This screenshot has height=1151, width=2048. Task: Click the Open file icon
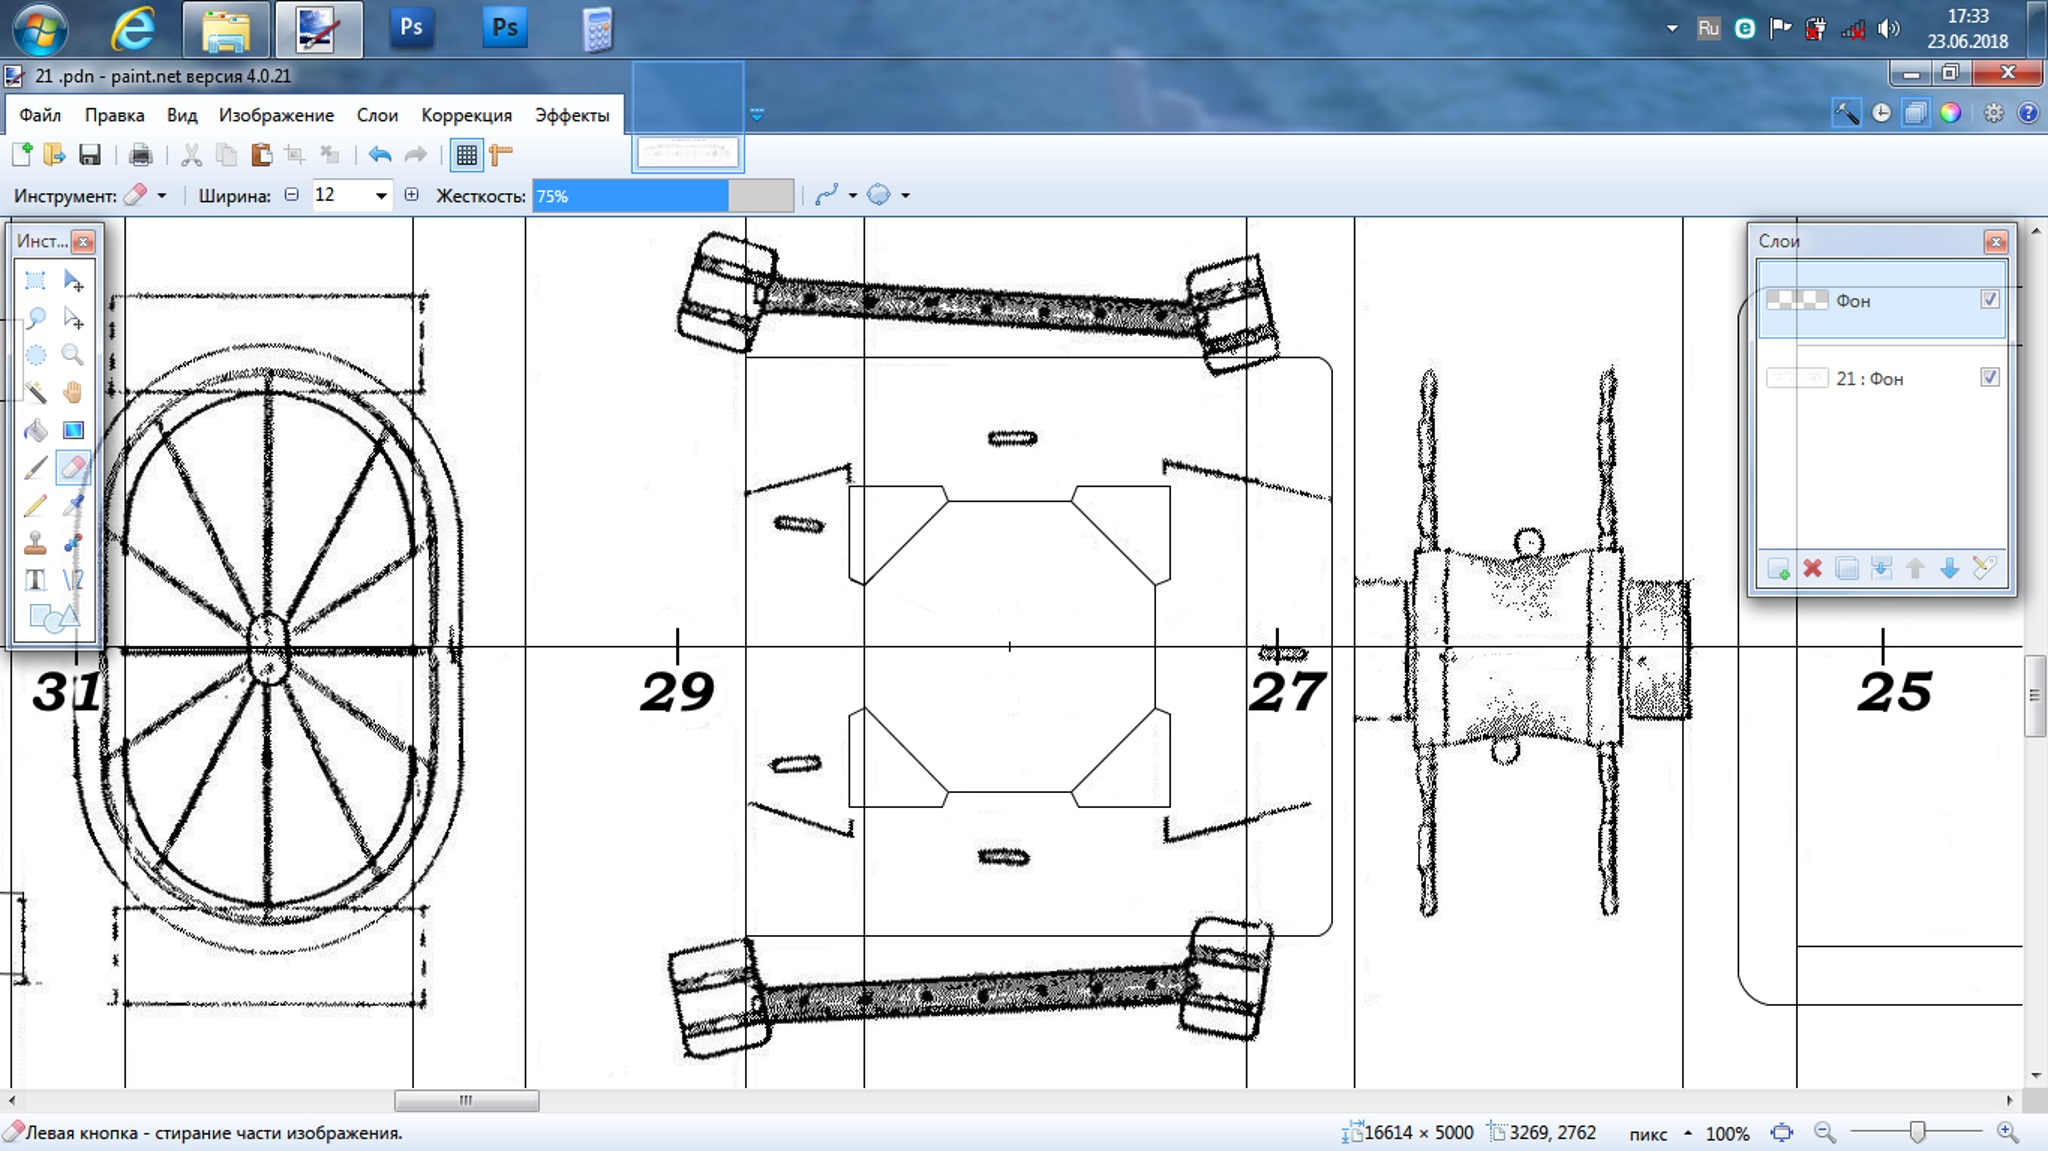click(x=54, y=154)
